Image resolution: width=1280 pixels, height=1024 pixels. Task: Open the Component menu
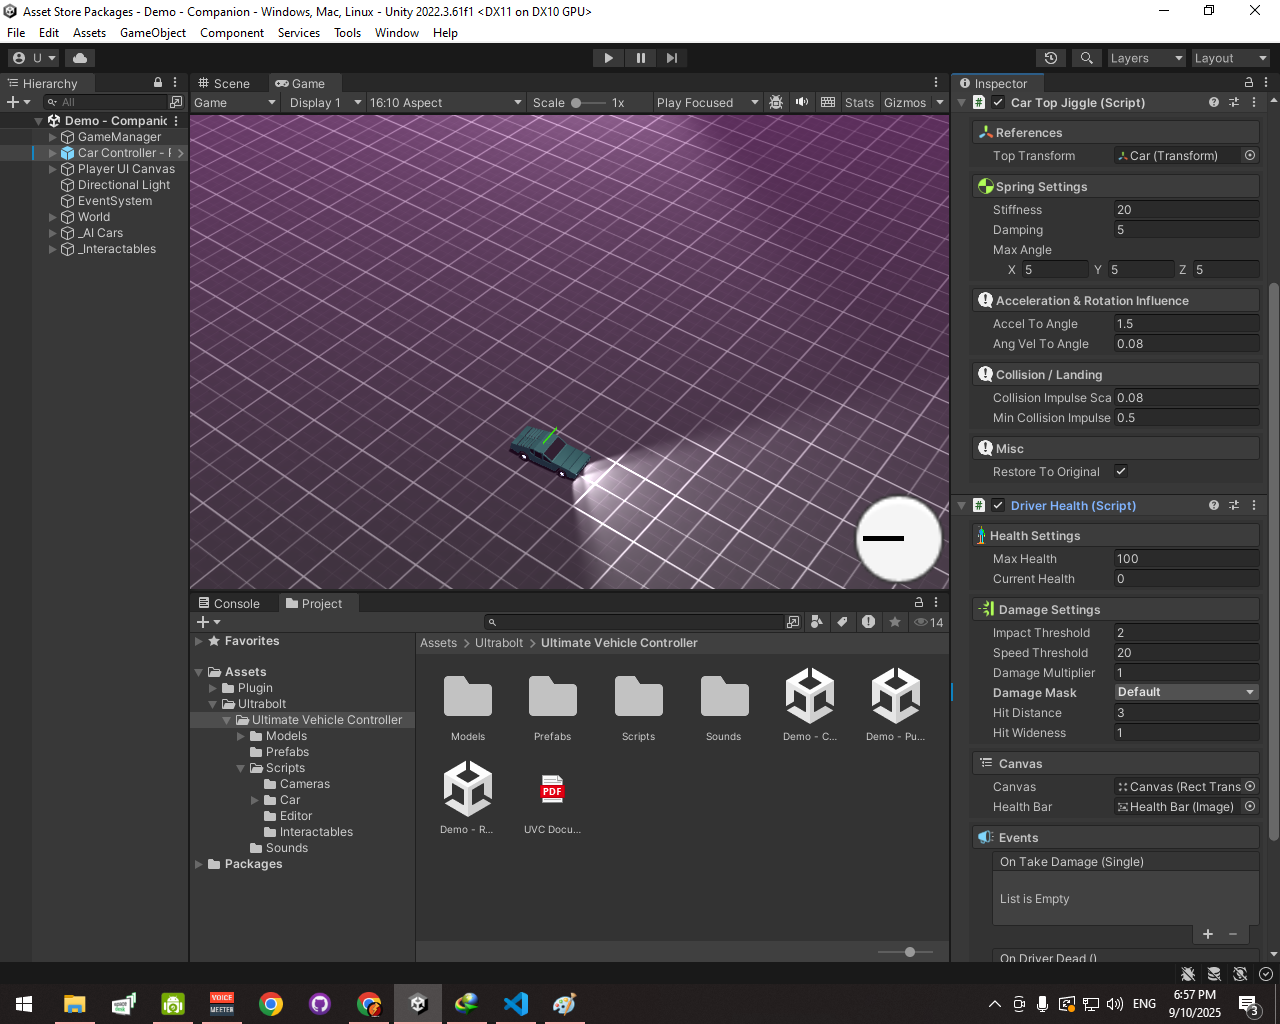[232, 33]
